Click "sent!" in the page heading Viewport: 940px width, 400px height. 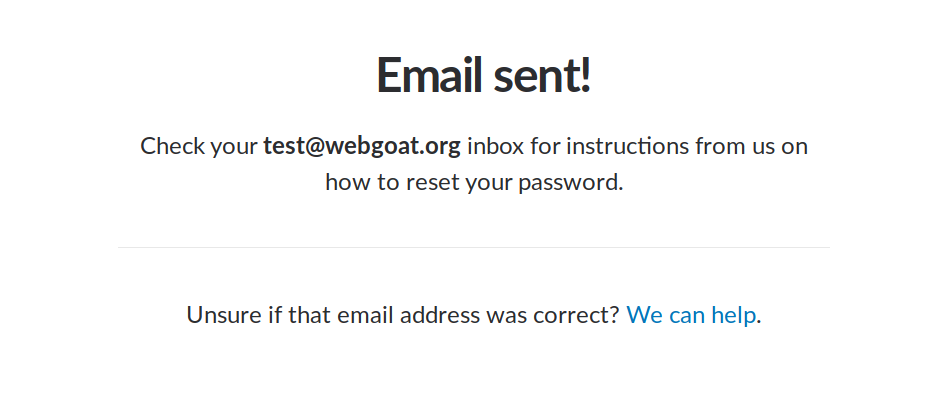pos(543,74)
